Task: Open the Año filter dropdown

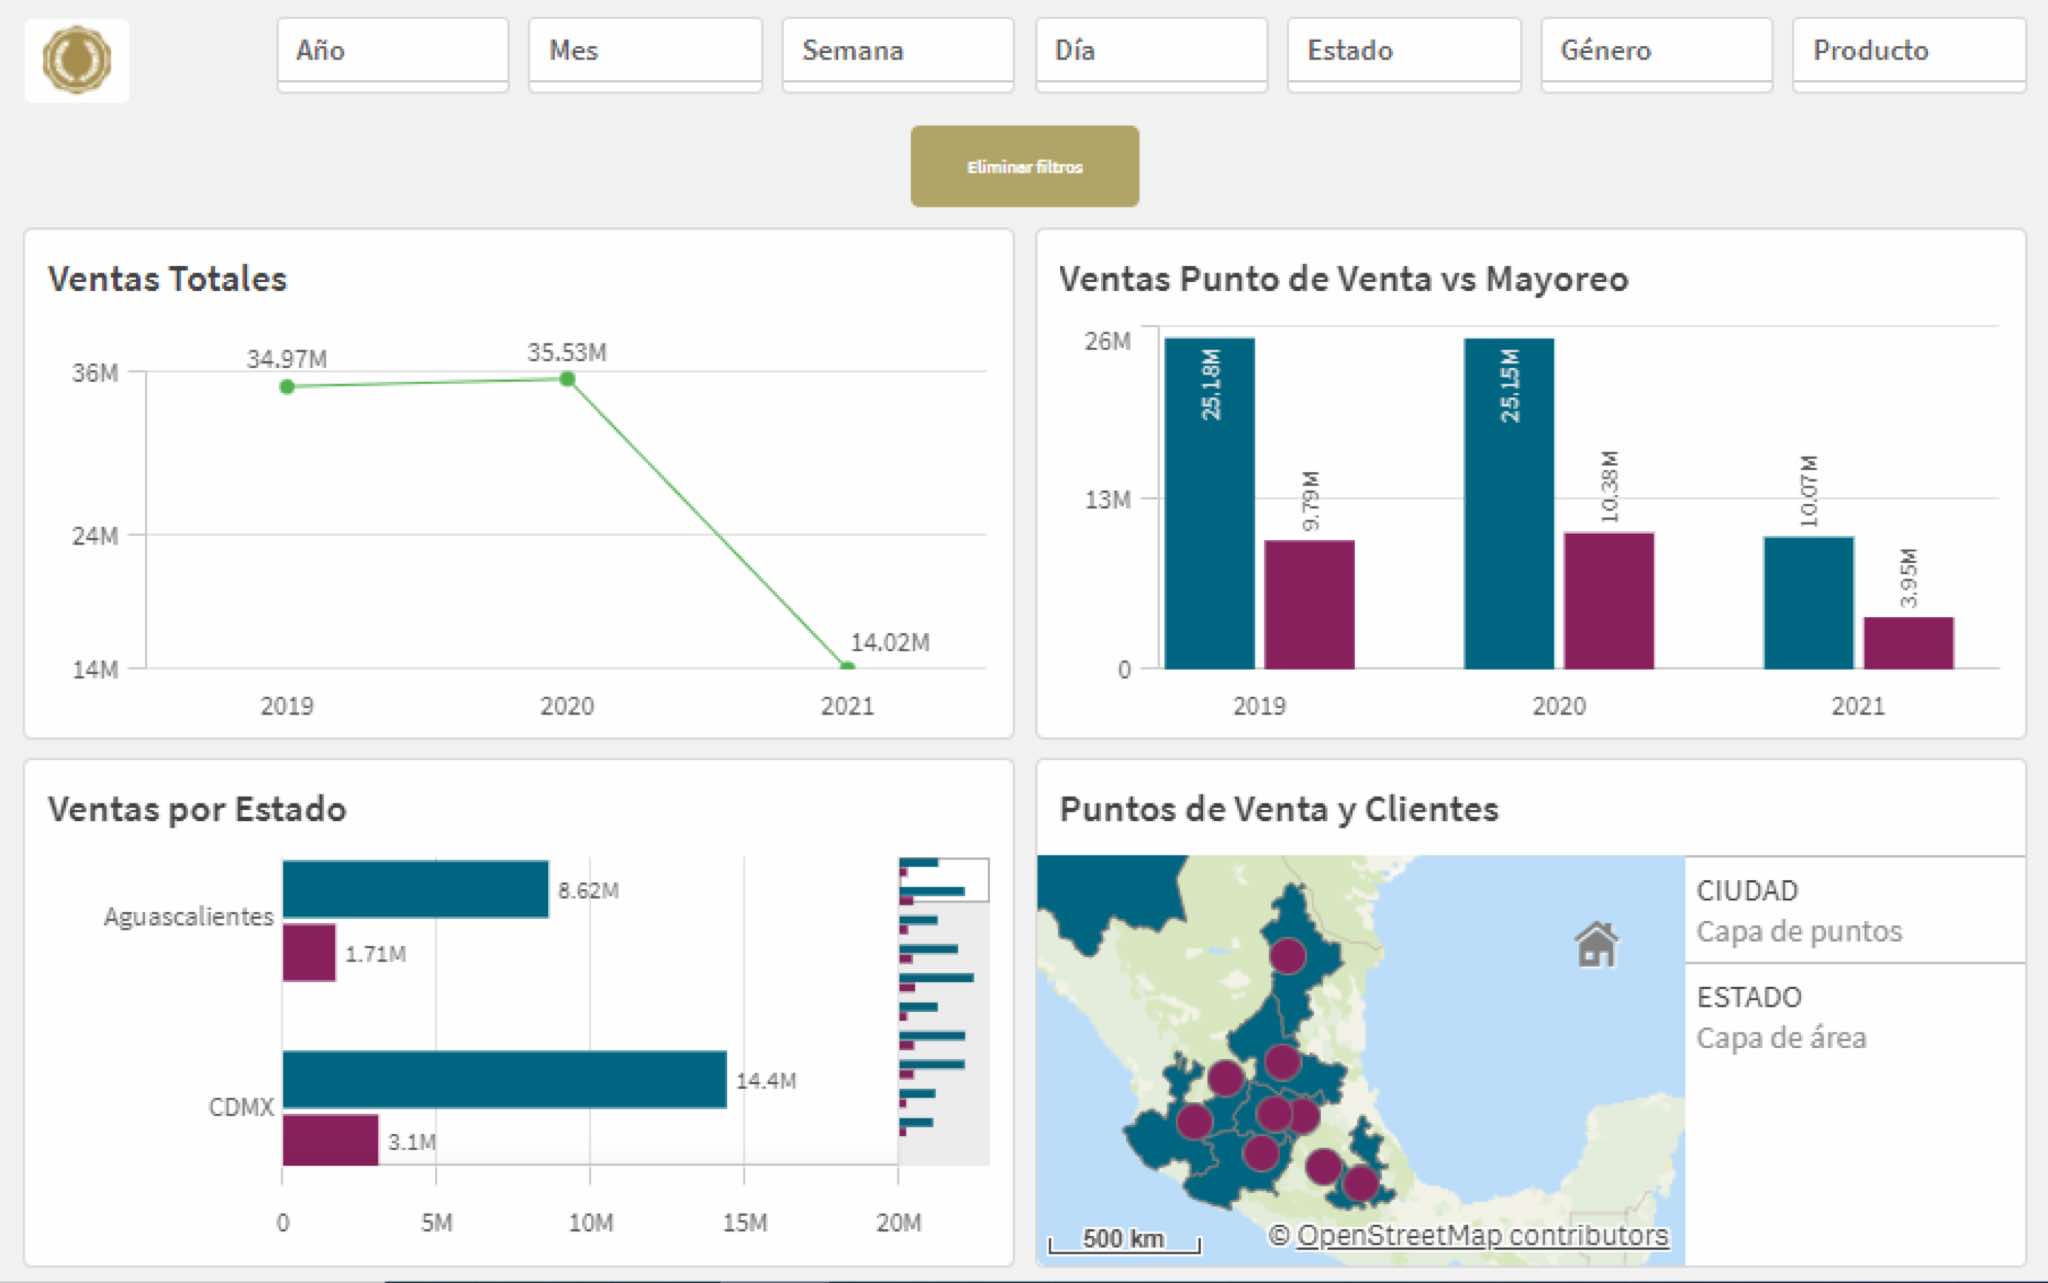Action: click(x=392, y=51)
